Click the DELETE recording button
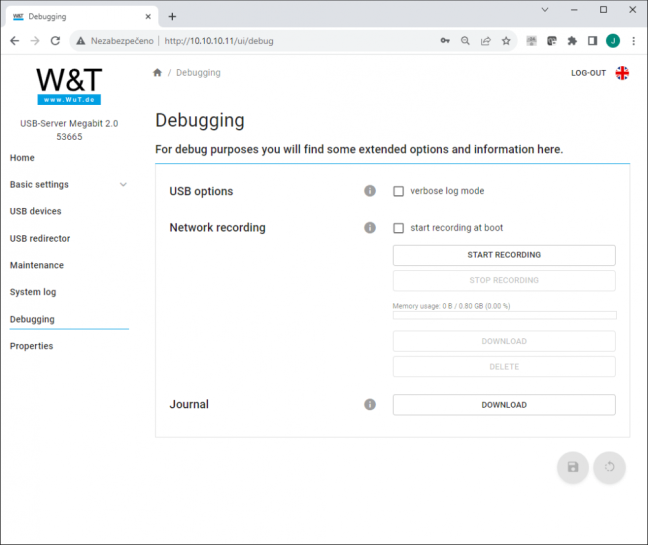 point(504,367)
